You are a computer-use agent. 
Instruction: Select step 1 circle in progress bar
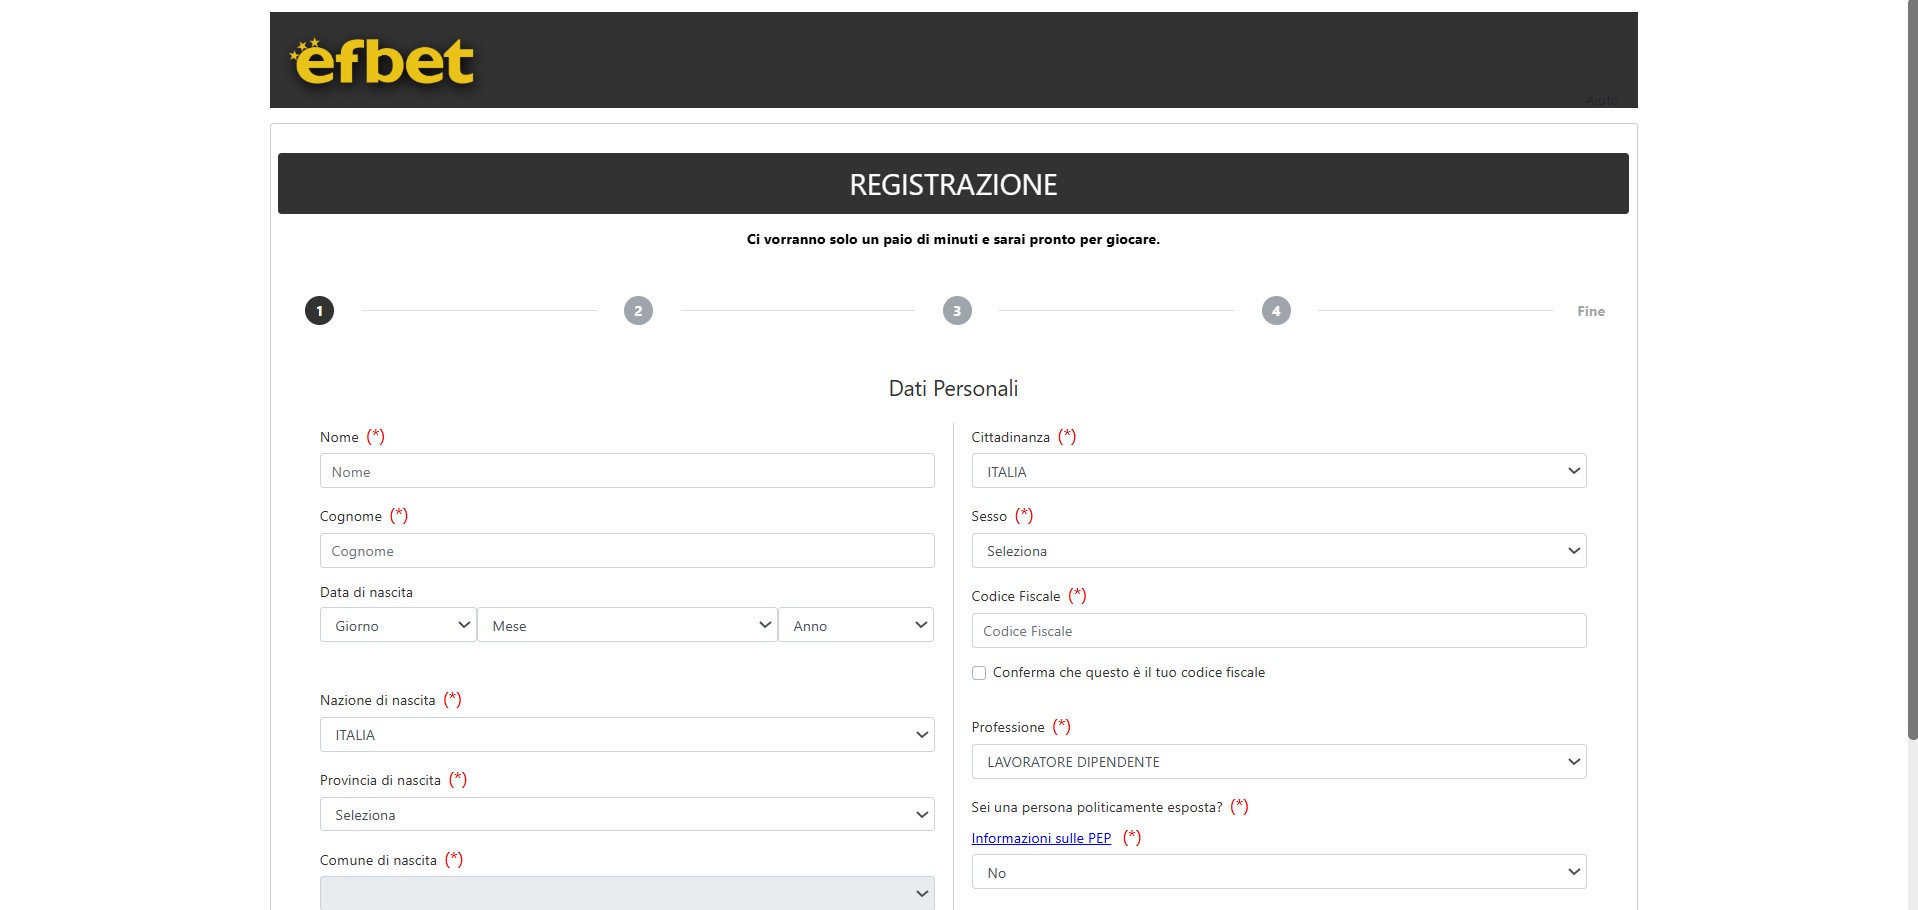pos(319,311)
